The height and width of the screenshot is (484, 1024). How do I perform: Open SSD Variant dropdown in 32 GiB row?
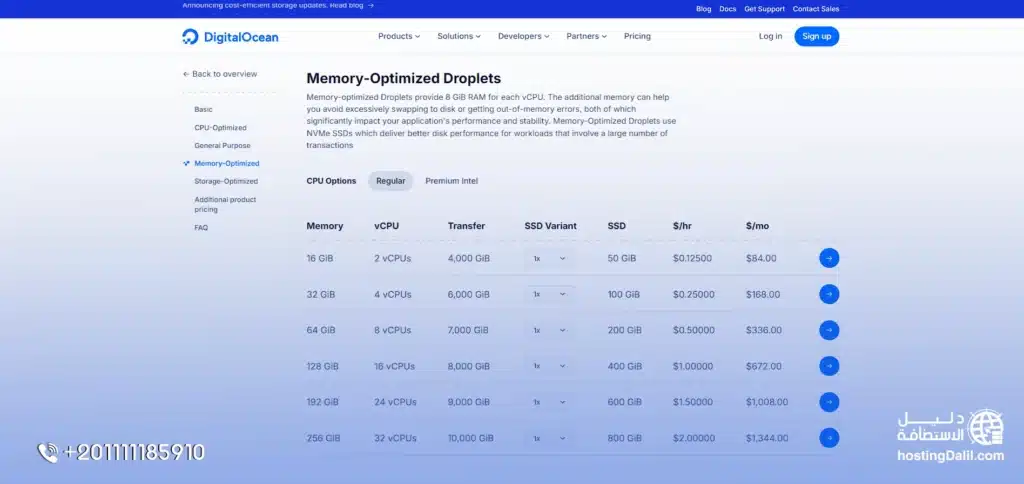point(549,295)
